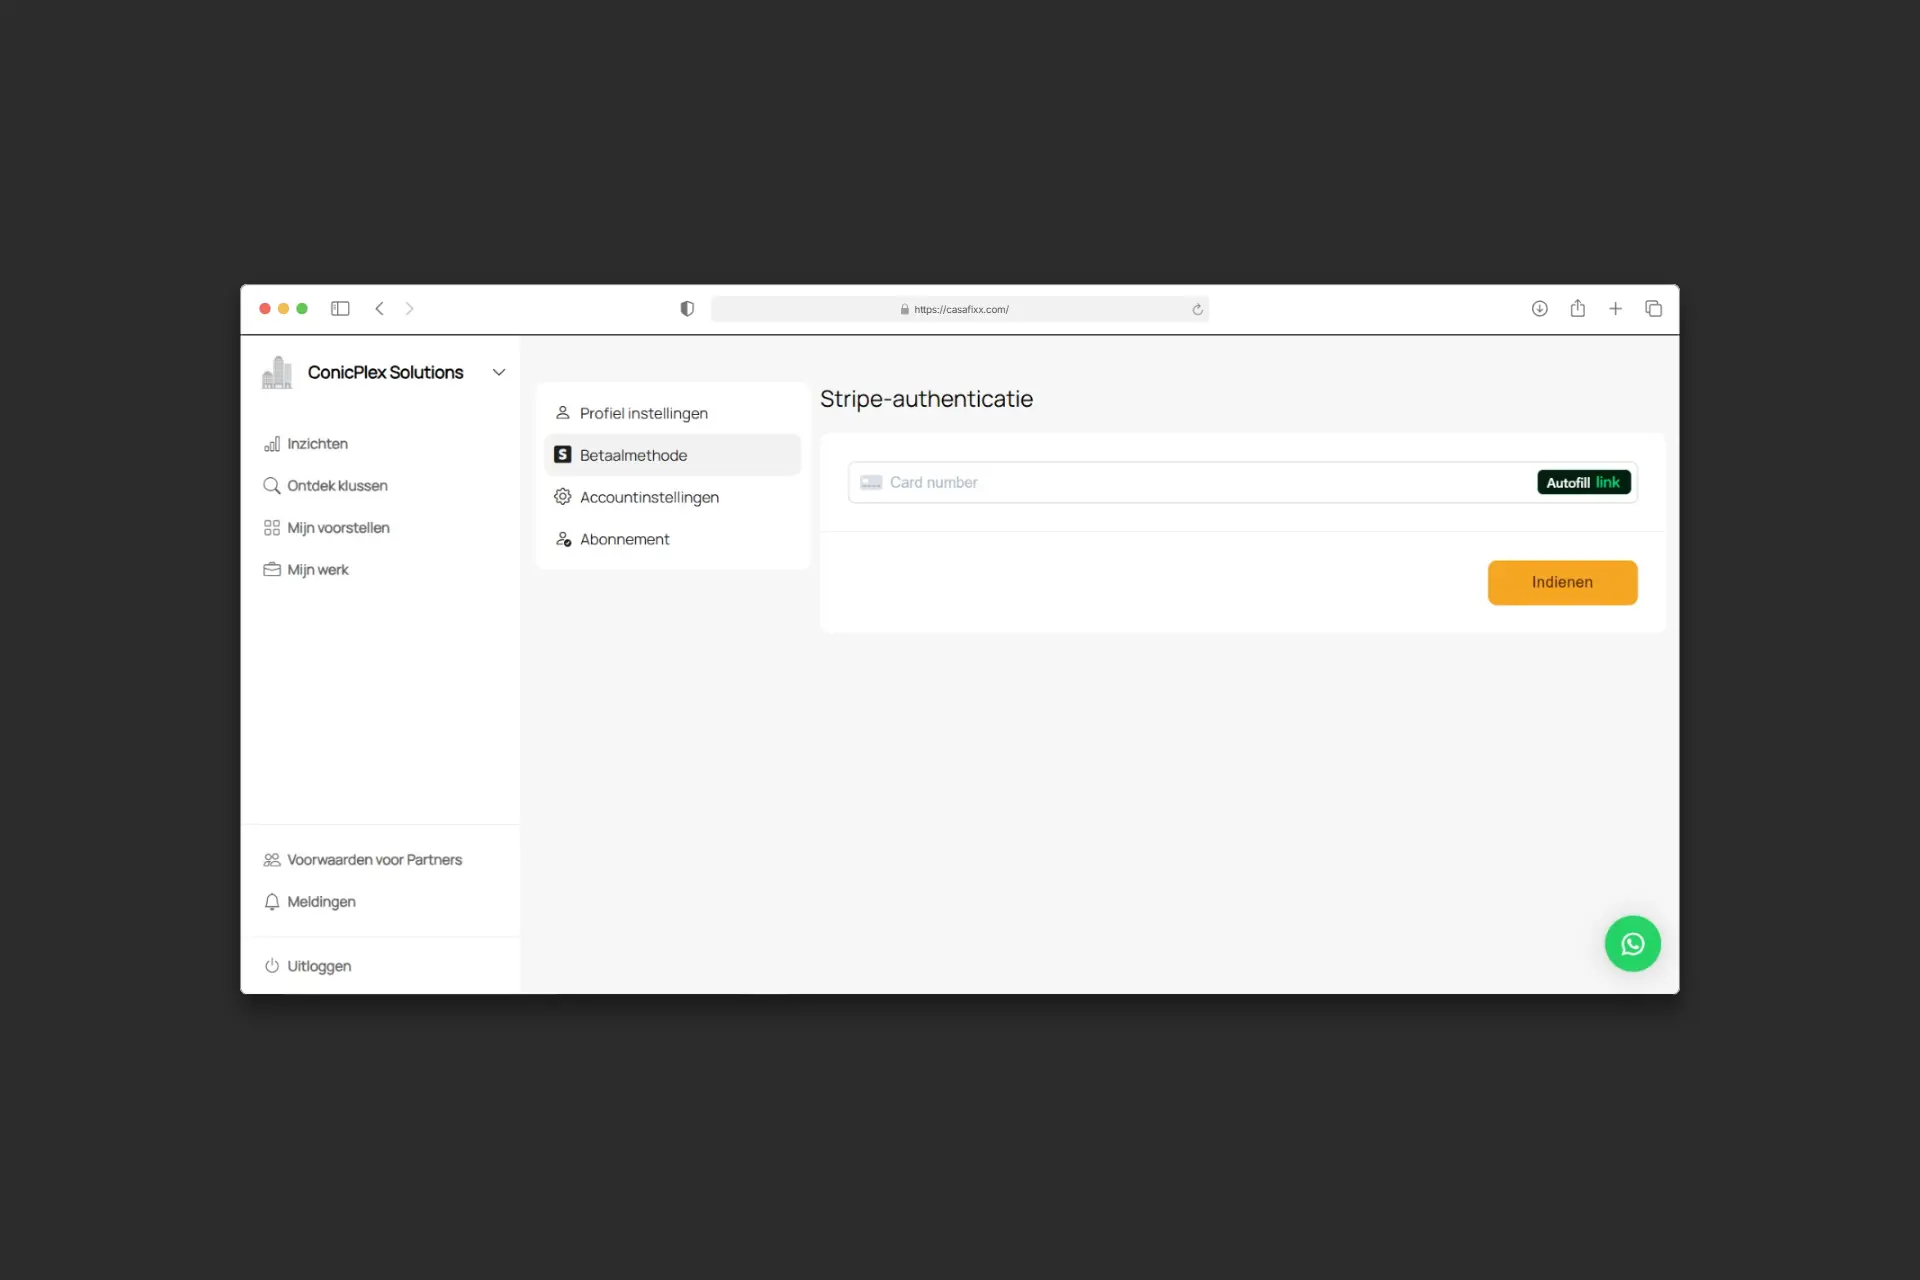1920x1280 pixels.
Task: Click Uitloggen to log out
Action: click(318, 966)
